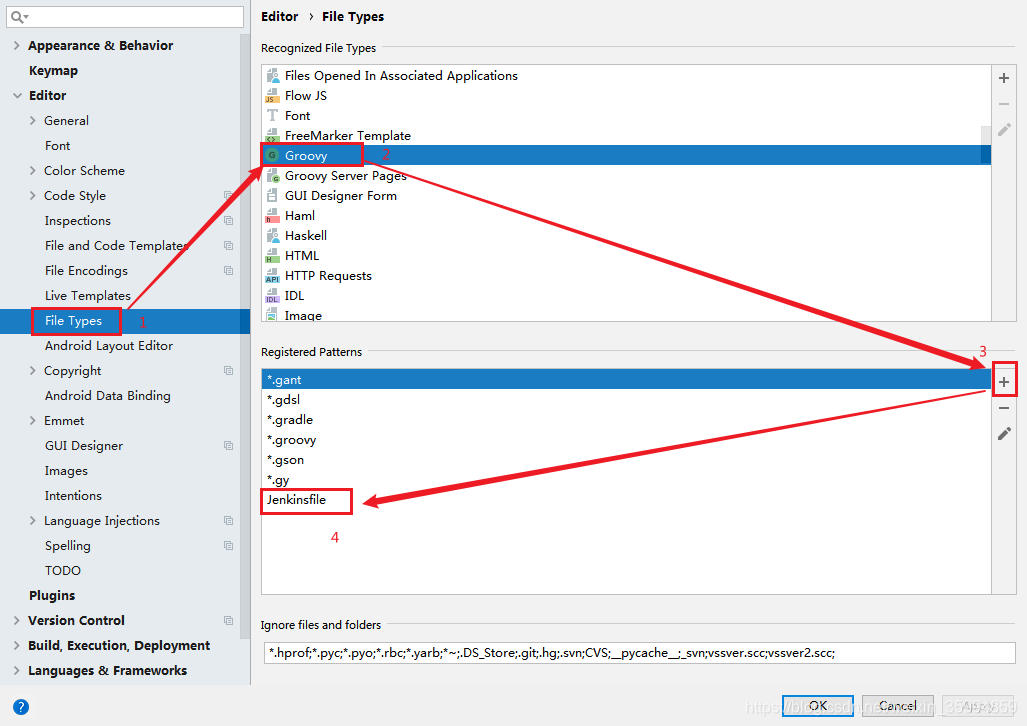1027x726 pixels.
Task: Expand Build, Execution, Deployment section
Action: pos(17,645)
